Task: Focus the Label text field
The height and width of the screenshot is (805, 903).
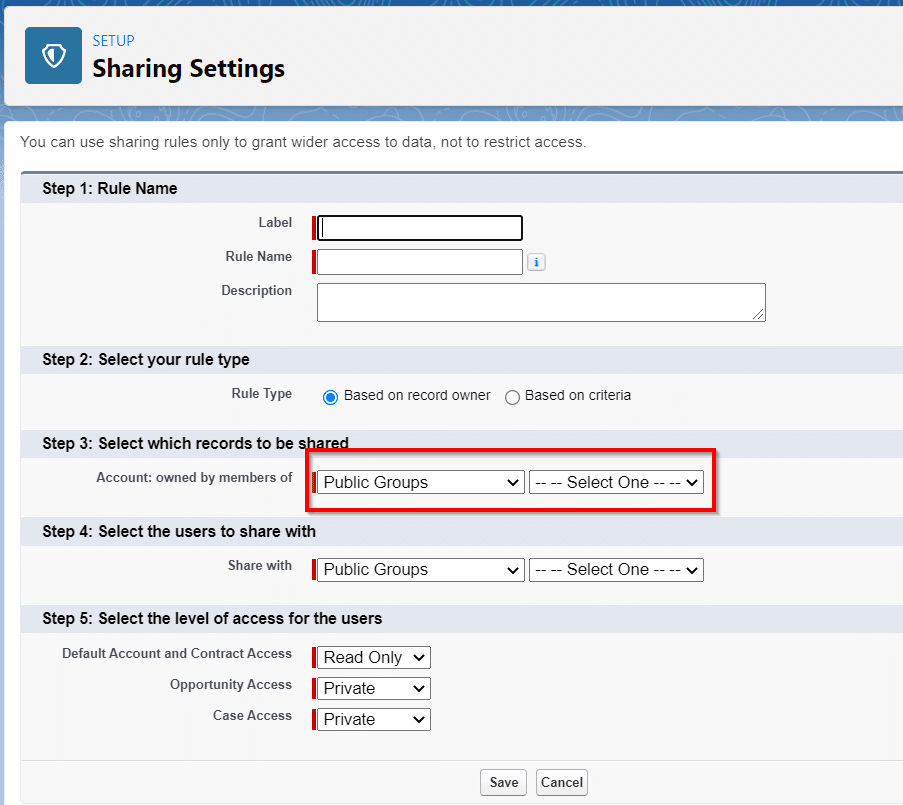Action: [420, 228]
